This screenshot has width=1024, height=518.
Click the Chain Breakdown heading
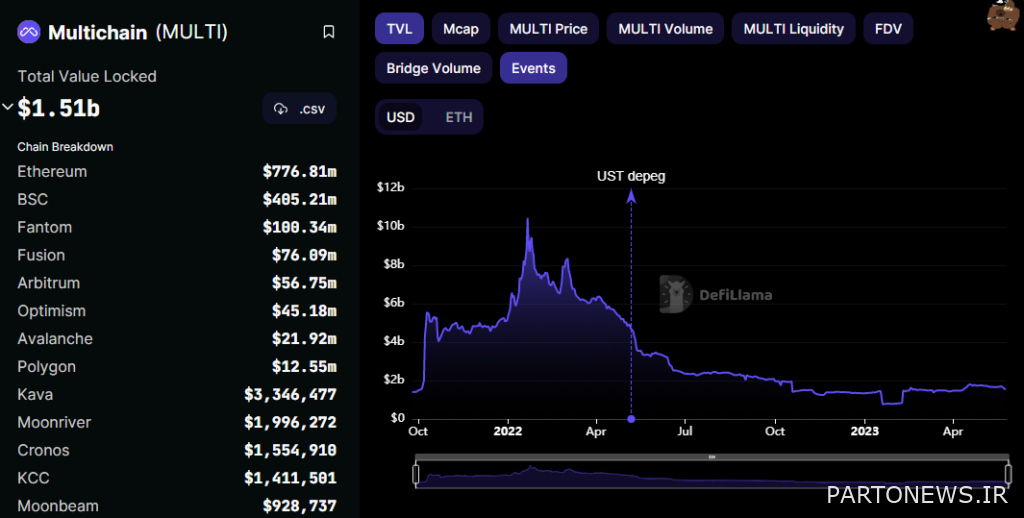click(65, 147)
